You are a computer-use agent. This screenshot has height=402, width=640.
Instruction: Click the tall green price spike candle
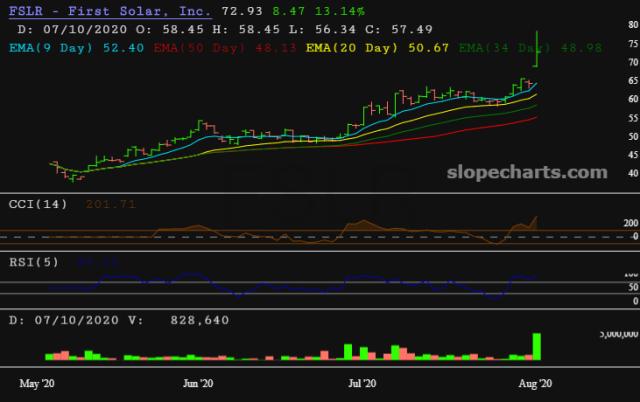(x=537, y=49)
